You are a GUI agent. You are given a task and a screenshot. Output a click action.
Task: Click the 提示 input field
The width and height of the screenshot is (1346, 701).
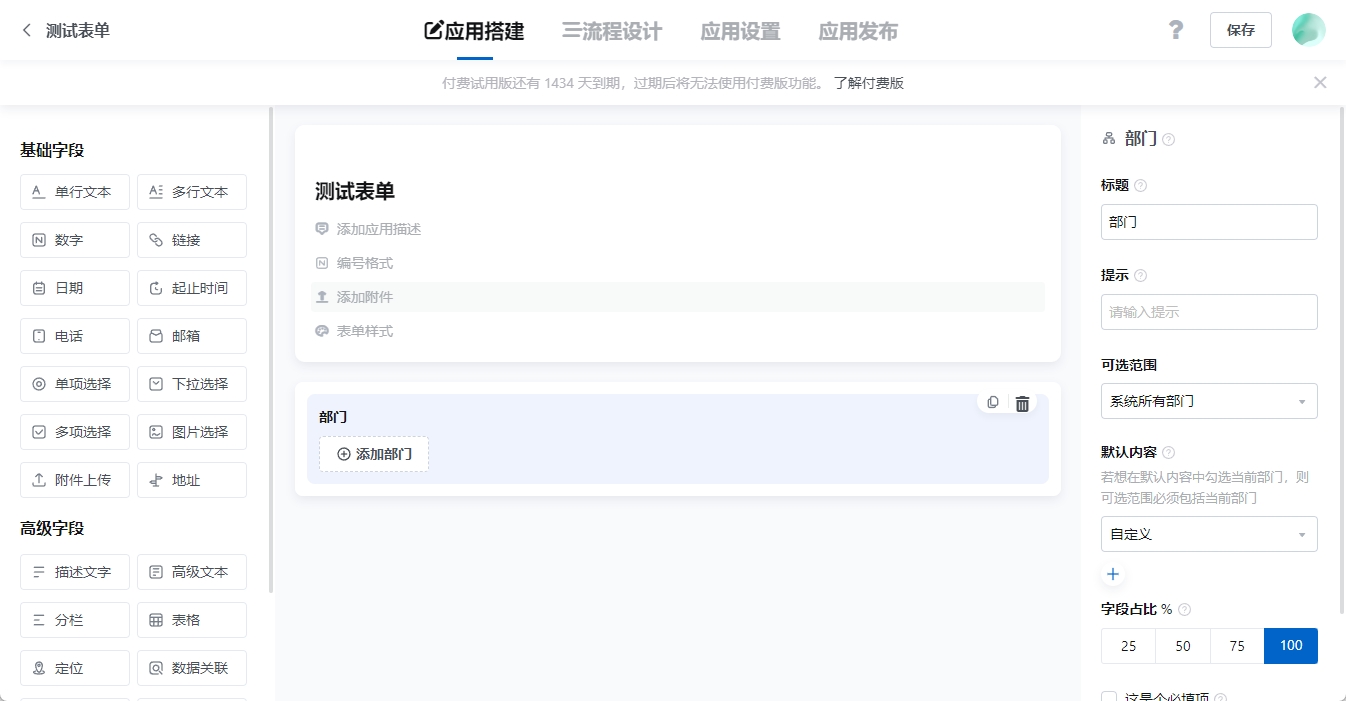(x=1208, y=312)
